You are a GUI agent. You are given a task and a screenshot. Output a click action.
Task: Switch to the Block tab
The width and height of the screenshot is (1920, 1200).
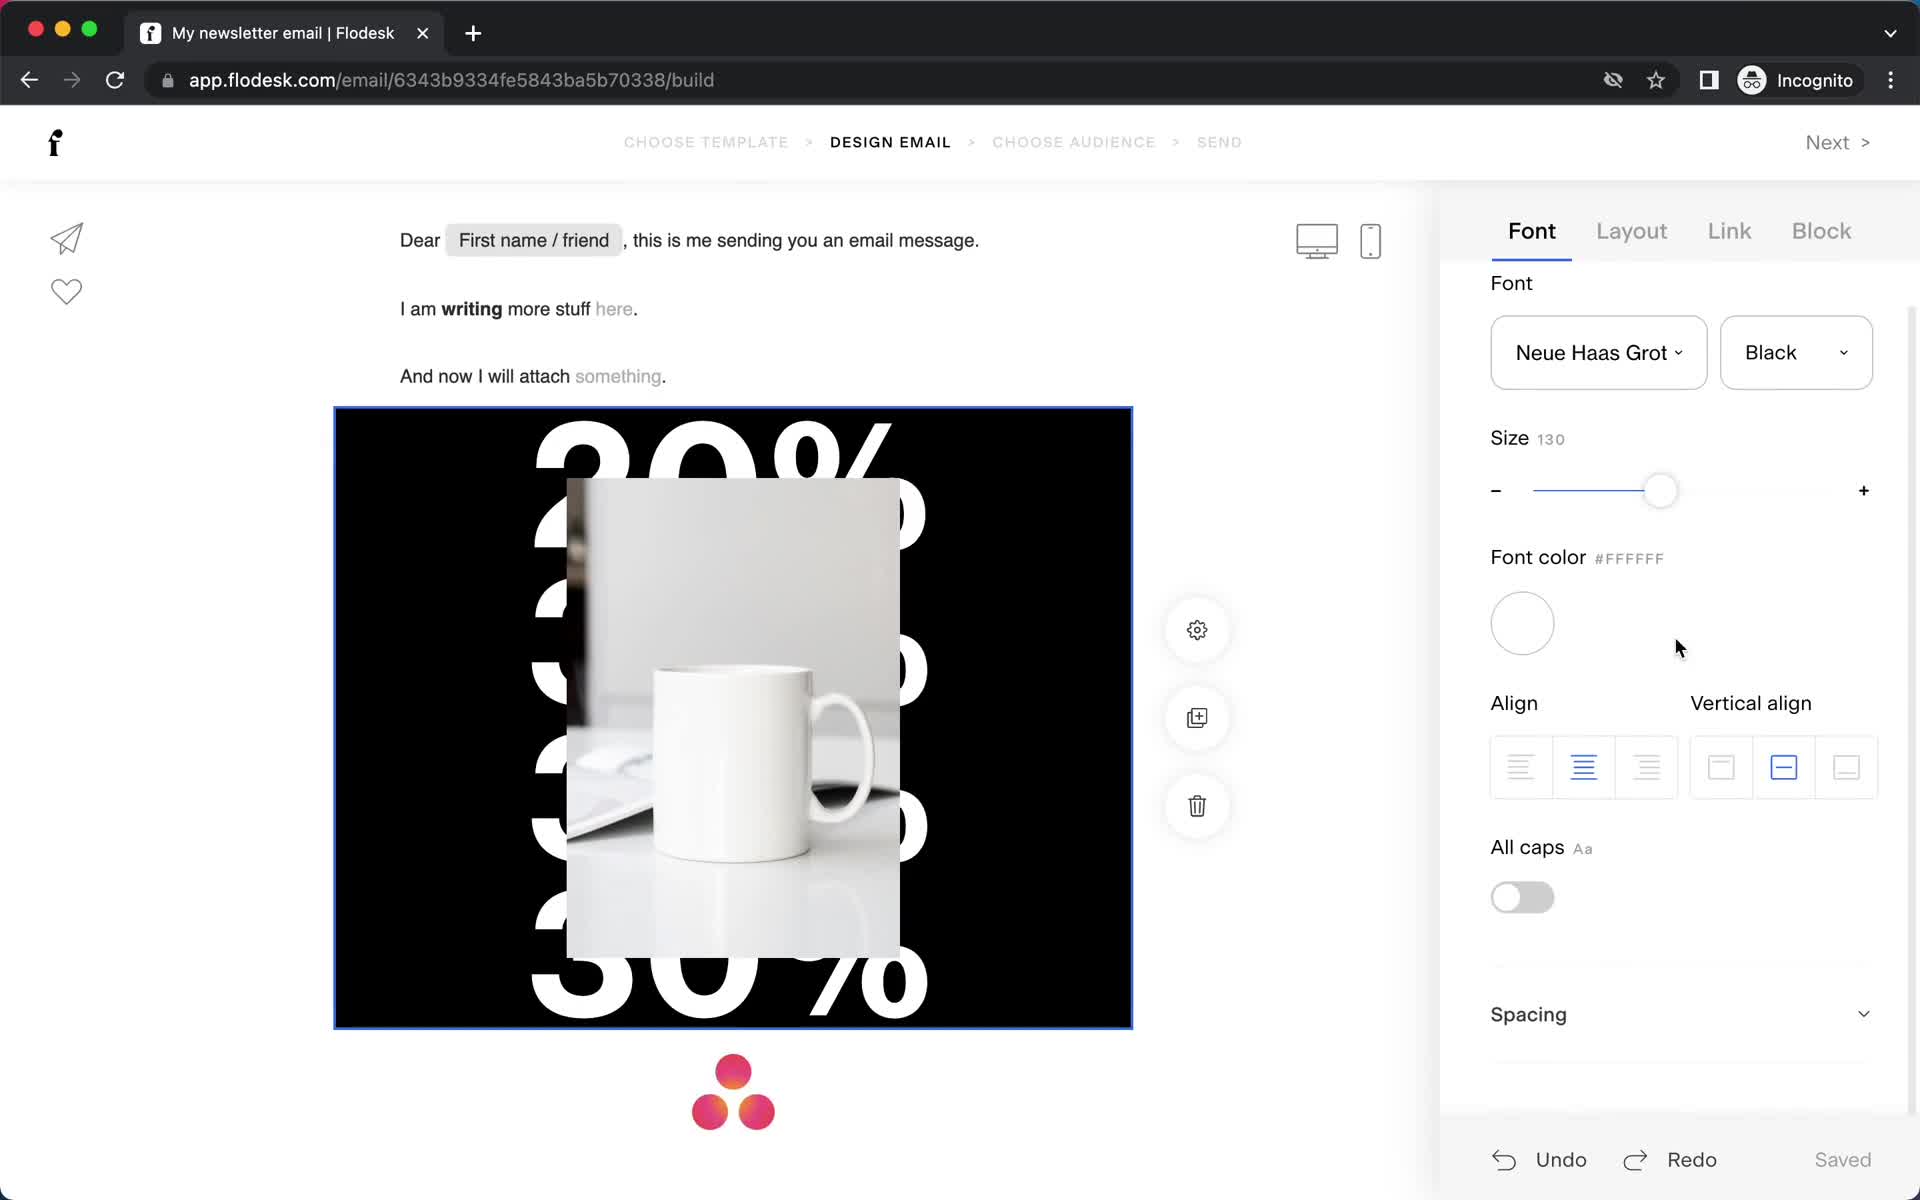pos(1821,231)
